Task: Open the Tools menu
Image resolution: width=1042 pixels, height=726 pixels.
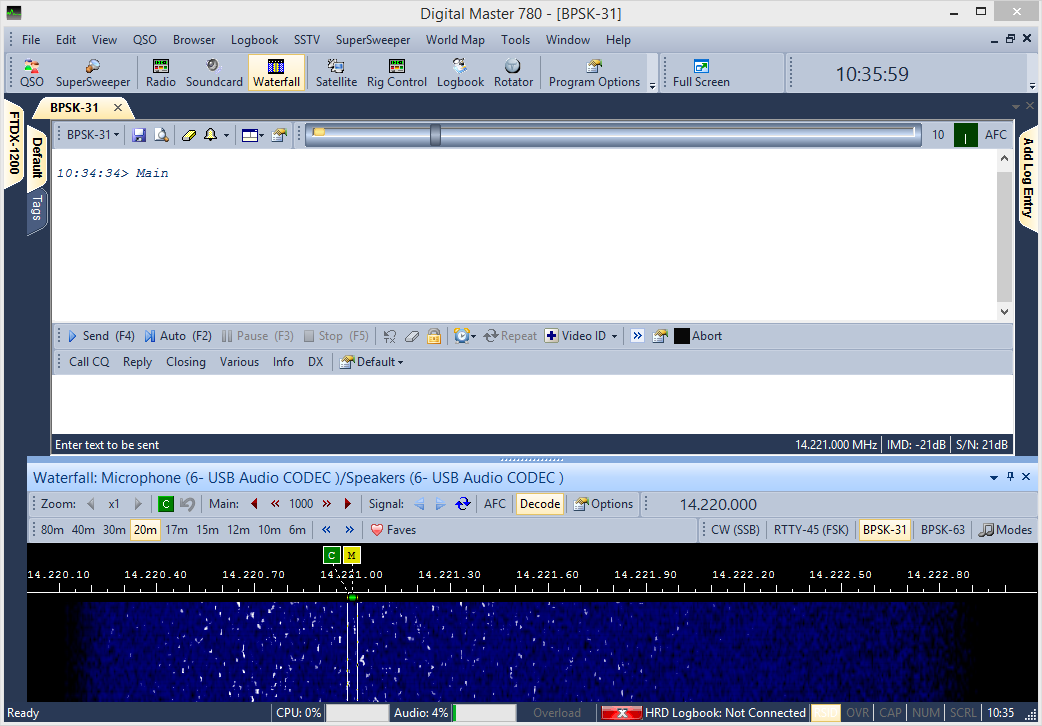Action: click(x=516, y=40)
